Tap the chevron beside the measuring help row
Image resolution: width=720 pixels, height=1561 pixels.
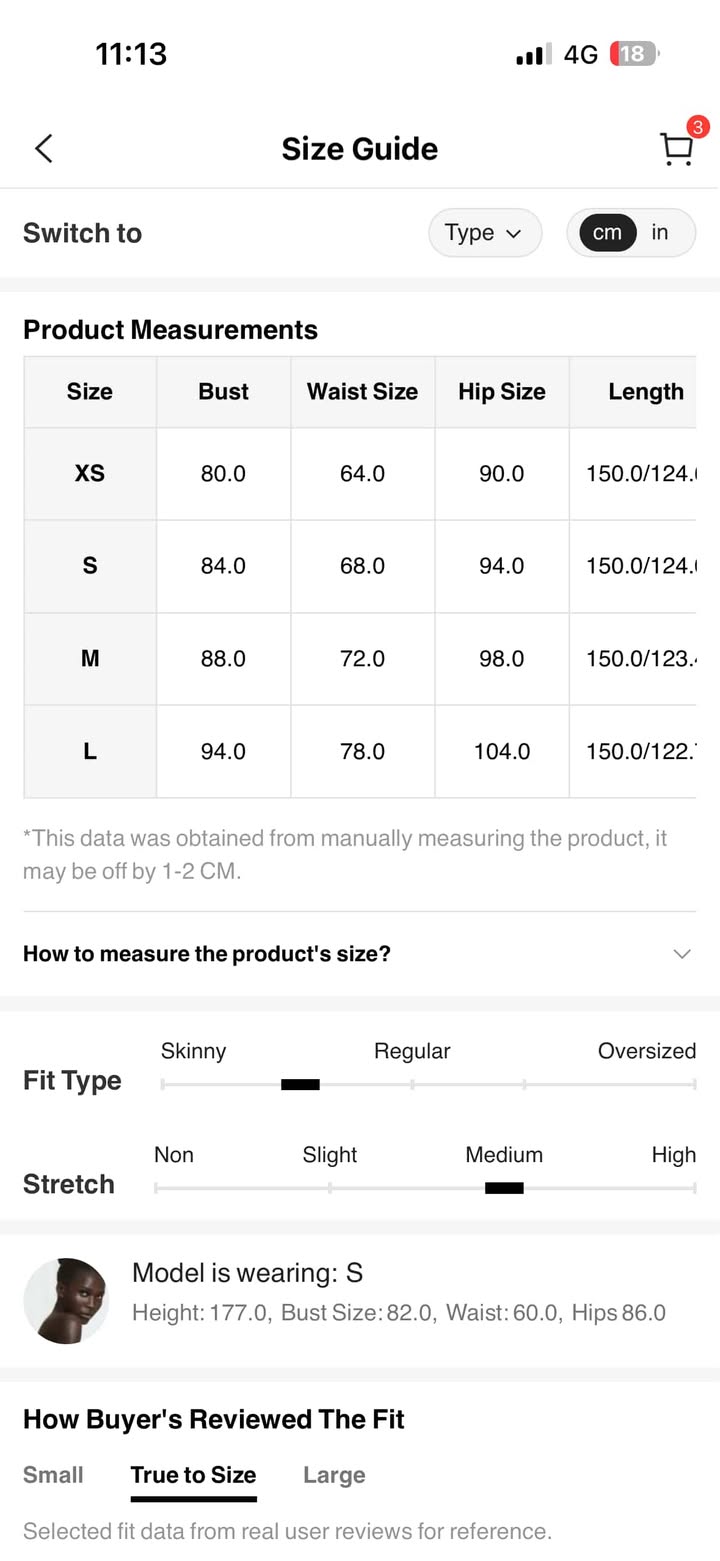point(682,954)
